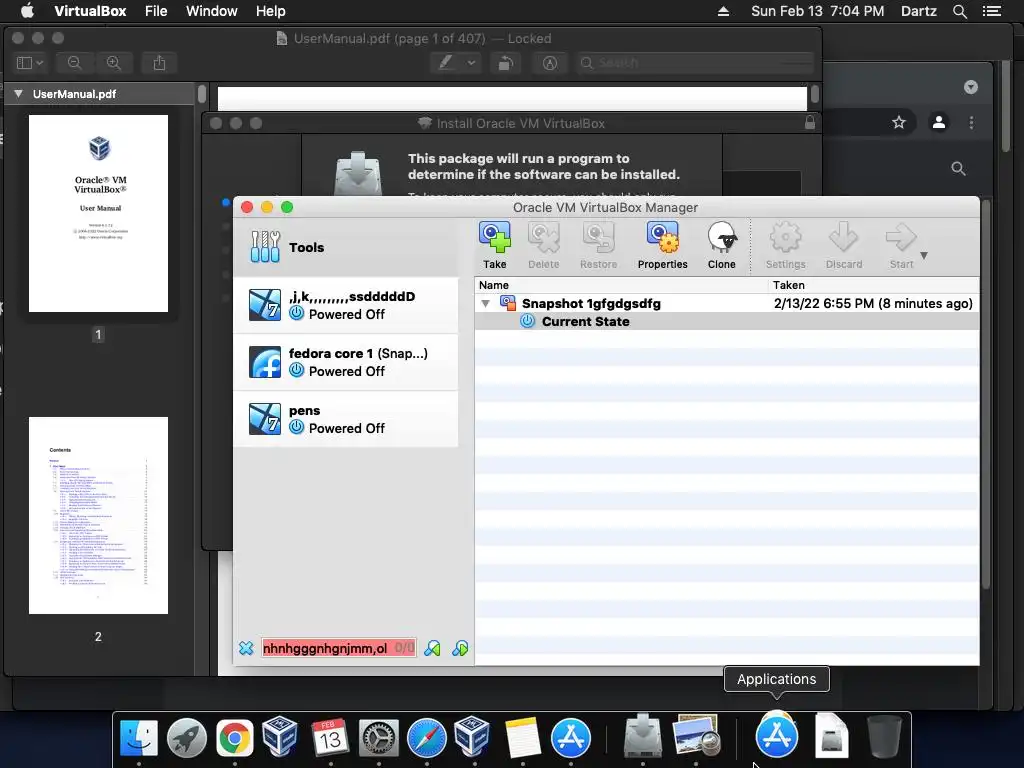
Task: Open Settings gear in VirtualBox toolbar
Action: pyautogui.click(x=785, y=245)
